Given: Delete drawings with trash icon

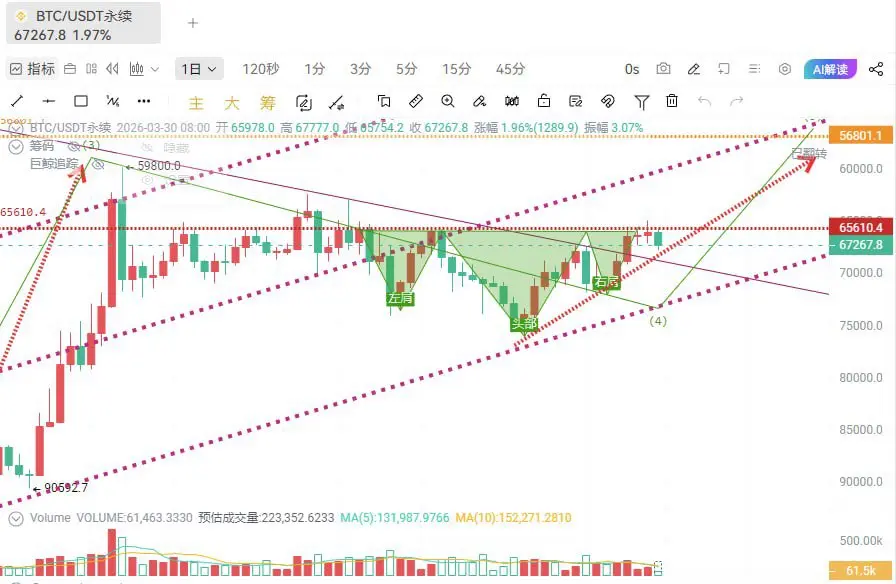Looking at the screenshot, I should pyautogui.click(x=672, y=101).
